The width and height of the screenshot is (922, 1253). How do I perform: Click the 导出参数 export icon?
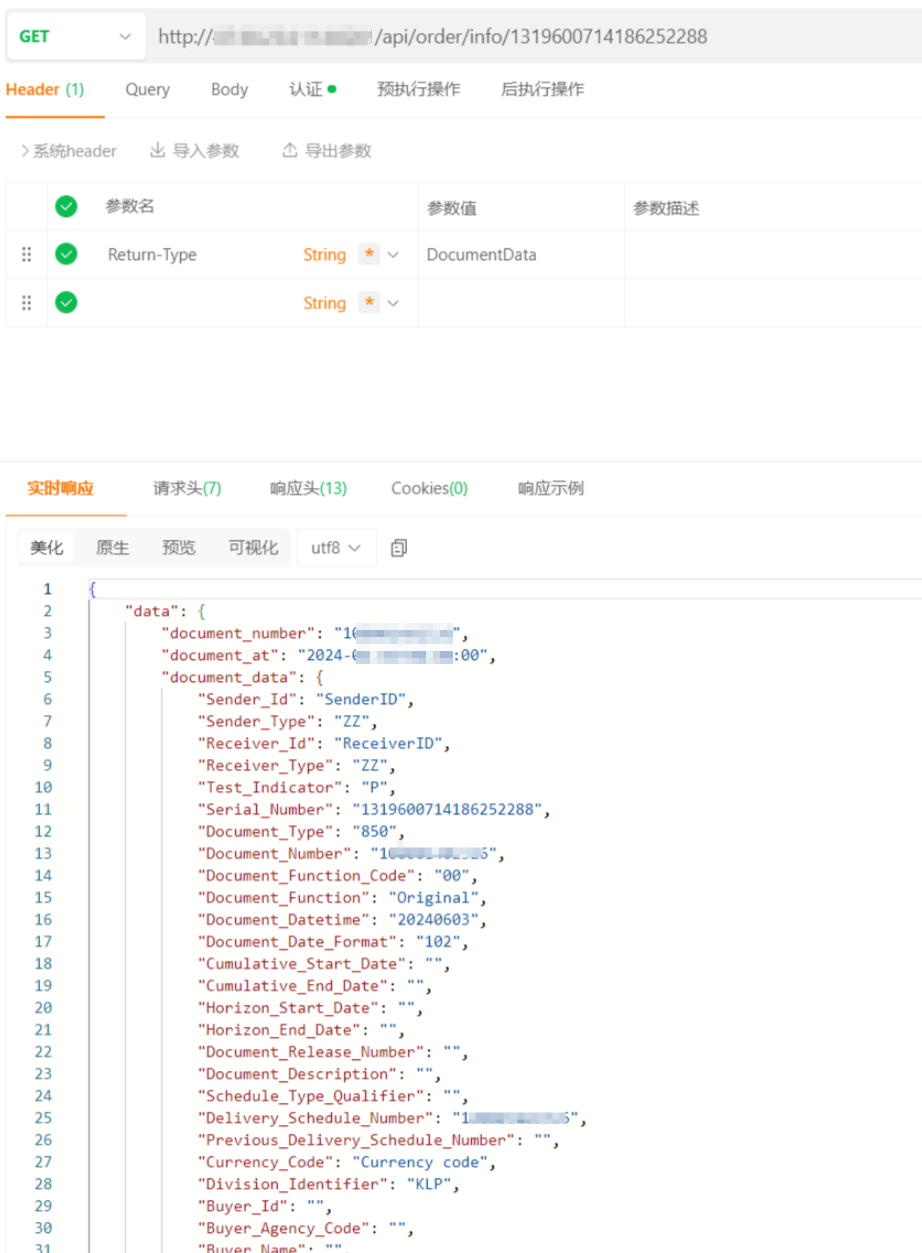(x=289, y=151)
